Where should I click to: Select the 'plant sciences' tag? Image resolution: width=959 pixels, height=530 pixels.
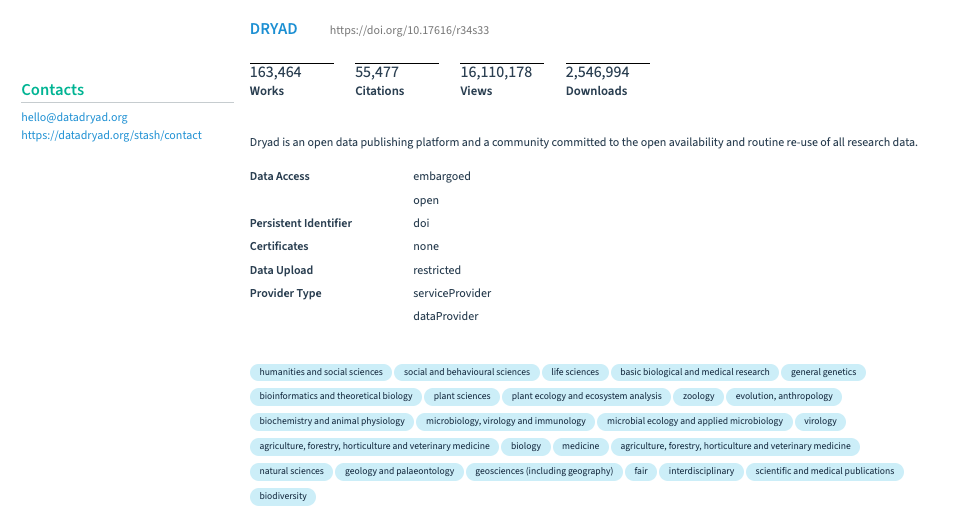(462, 396)
